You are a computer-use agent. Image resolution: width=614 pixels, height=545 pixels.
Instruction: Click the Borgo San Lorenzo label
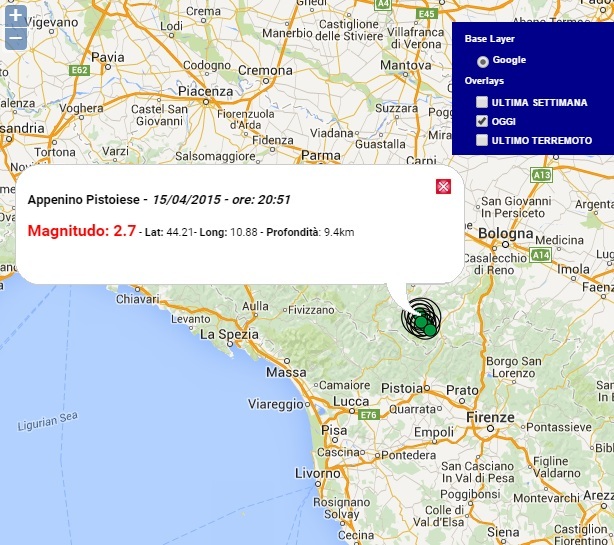tap(514, 367)
